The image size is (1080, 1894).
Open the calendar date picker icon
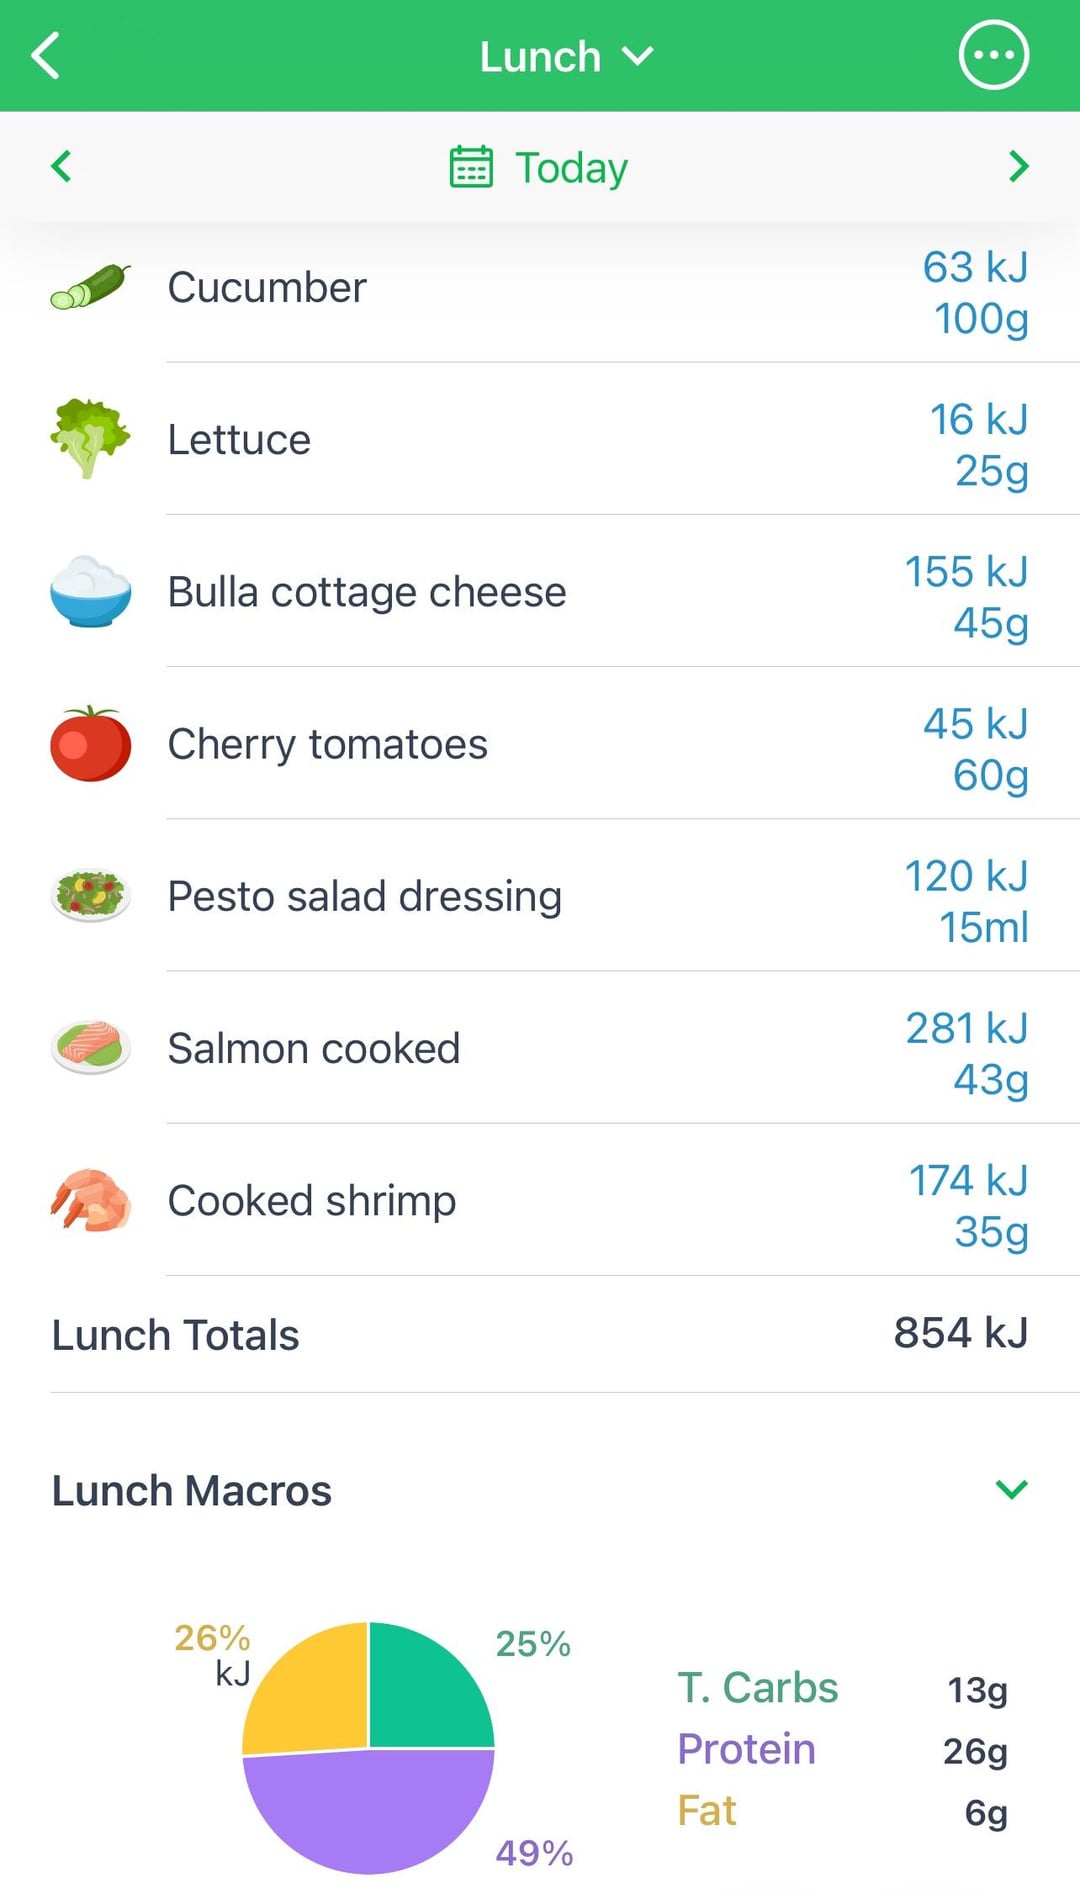[470, 167]
